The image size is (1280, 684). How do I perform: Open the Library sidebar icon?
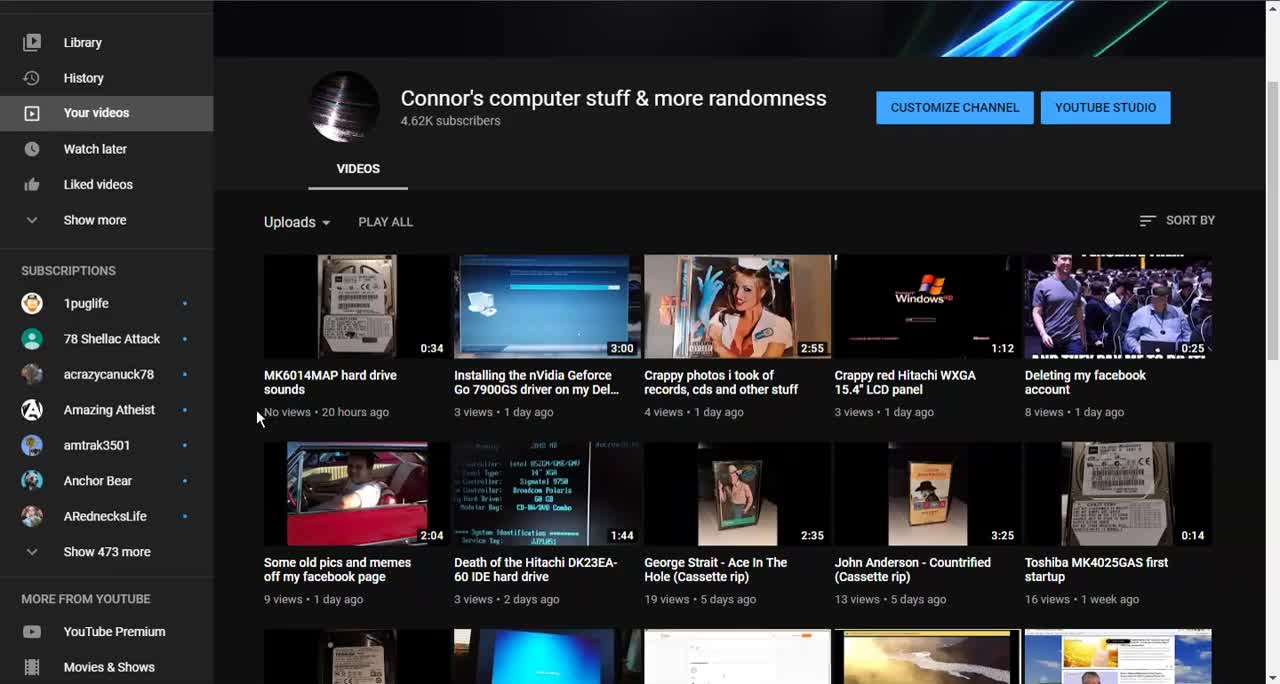[x=32, y=43]
